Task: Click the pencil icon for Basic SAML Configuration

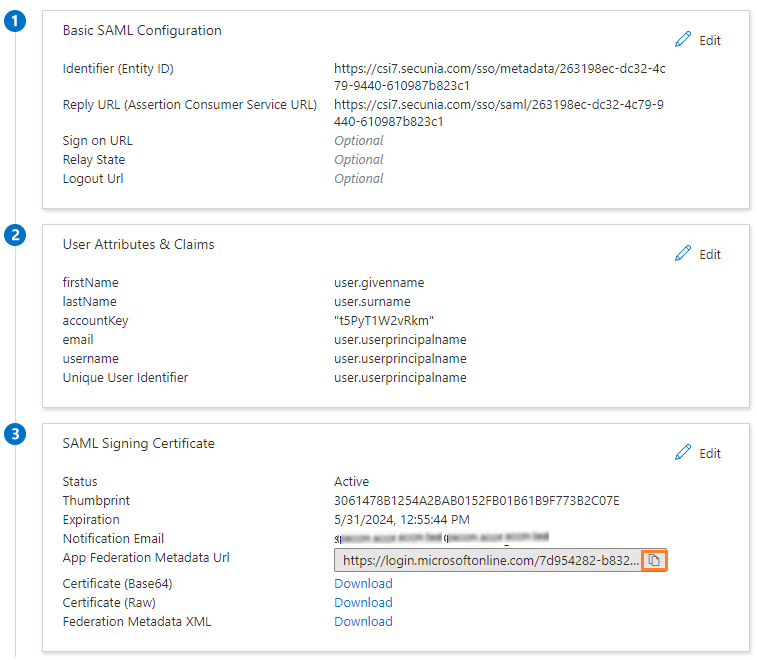Action: pos(683,40)
